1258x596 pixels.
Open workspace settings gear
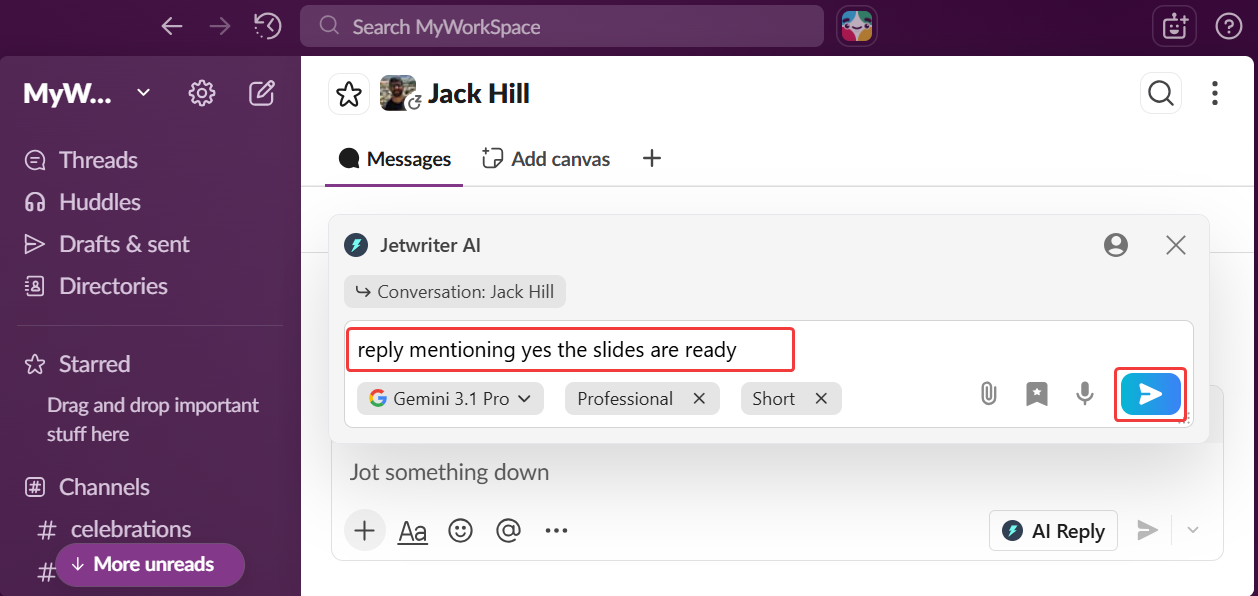(x=202, y=94)
